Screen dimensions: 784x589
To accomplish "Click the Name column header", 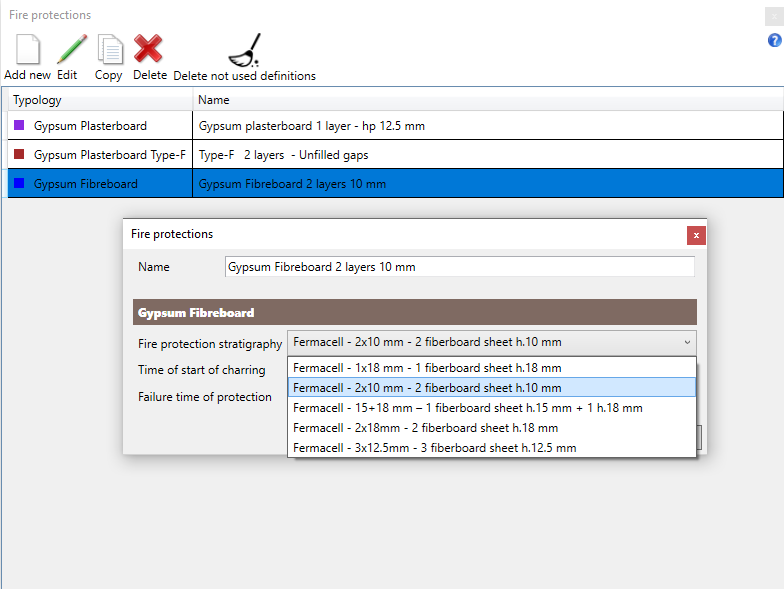I will 488,100.
